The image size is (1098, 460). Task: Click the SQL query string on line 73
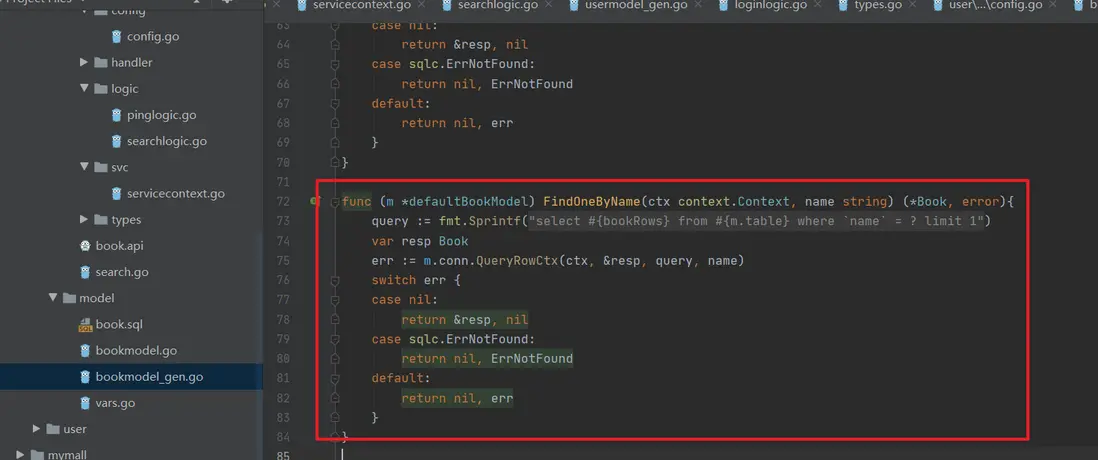pos(757,221)
